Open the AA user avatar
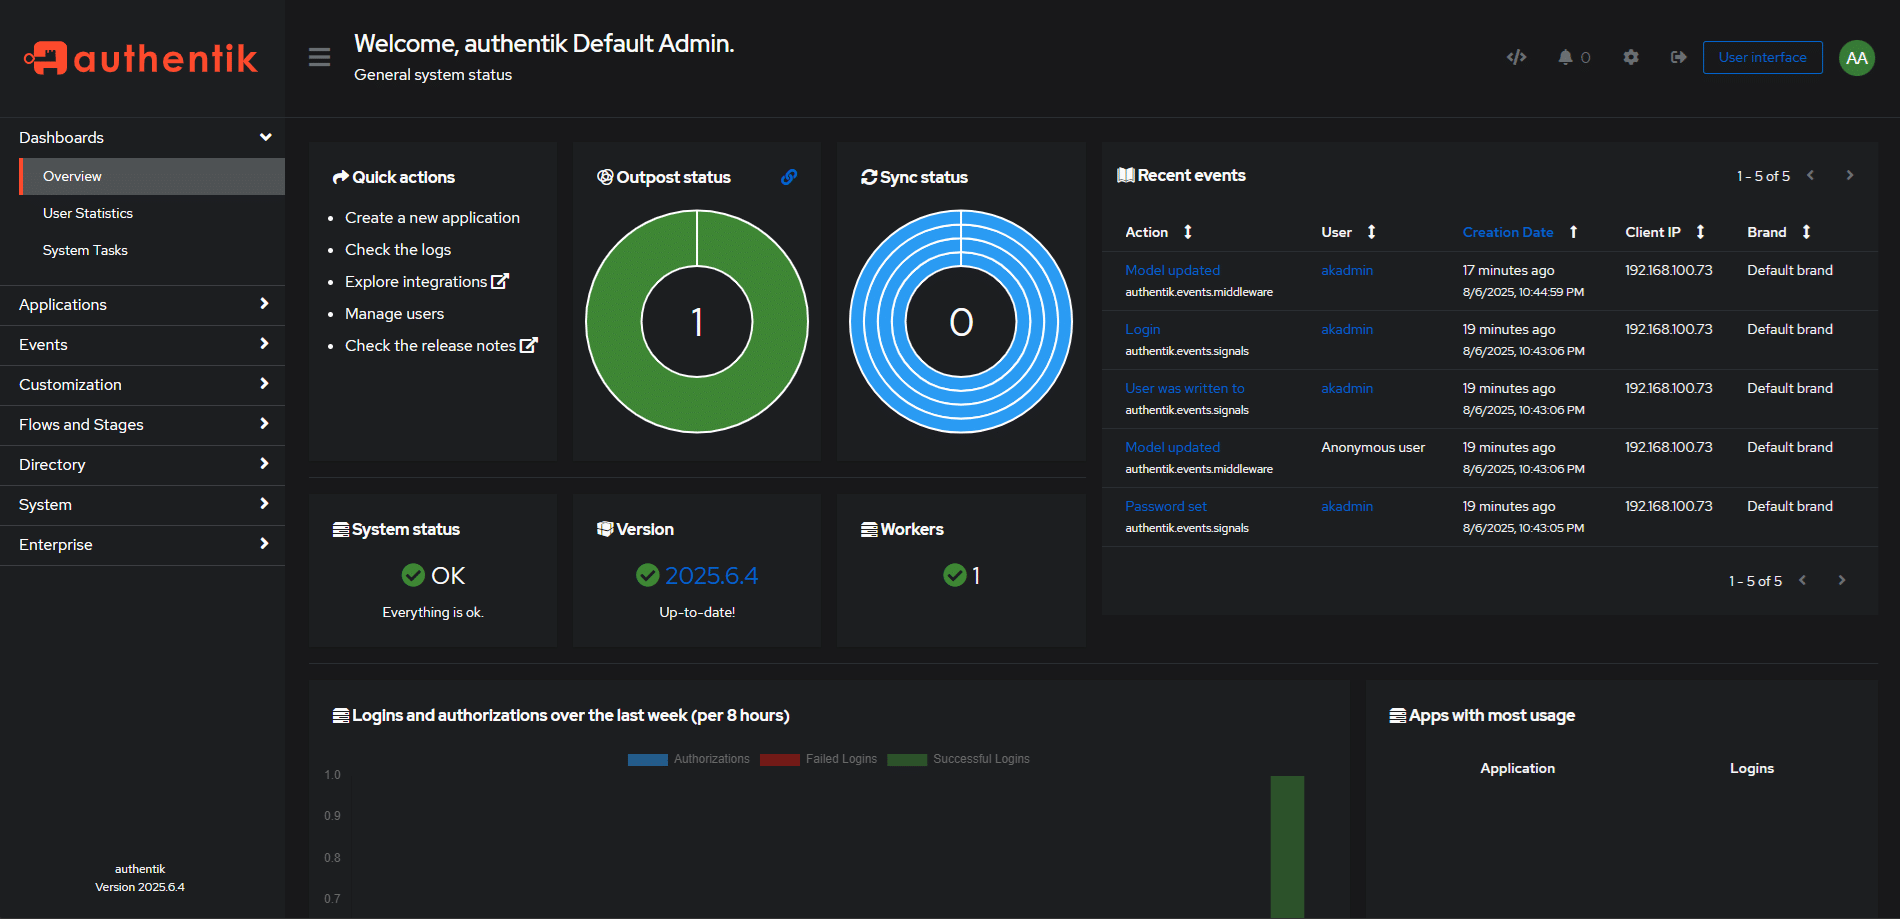 [1857, 57]
